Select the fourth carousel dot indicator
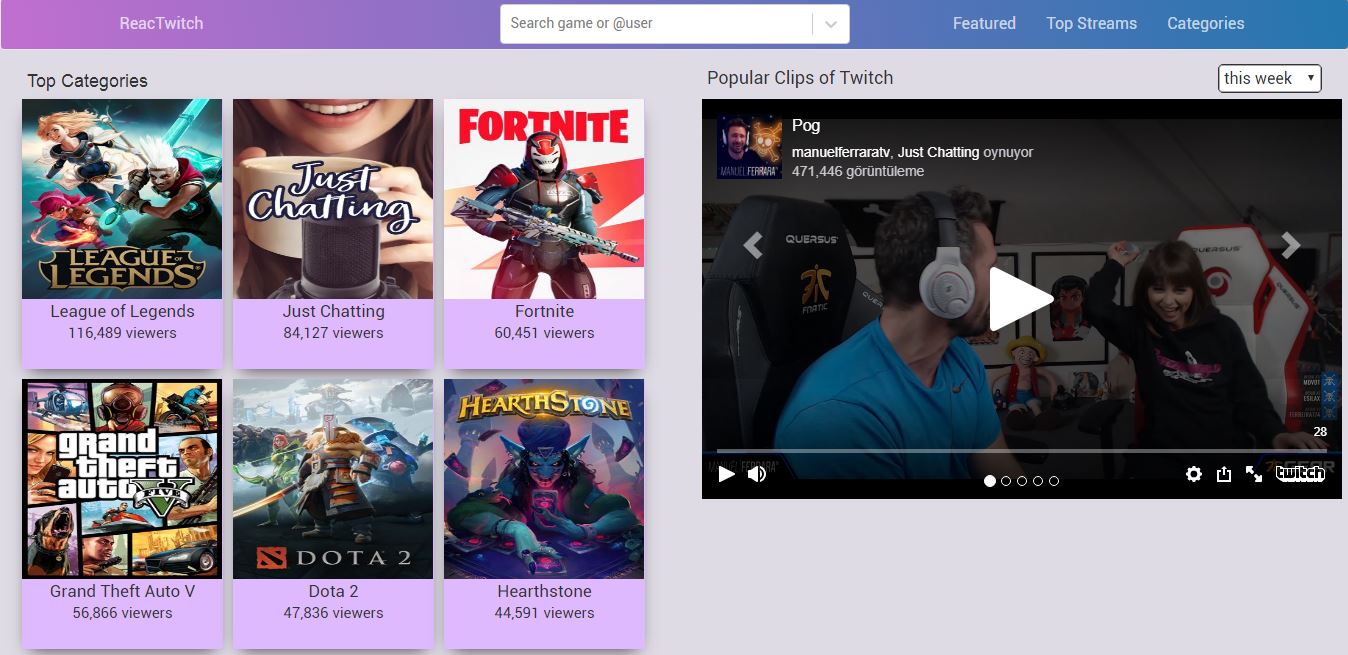The width and height of the screenshot is (1348, 655). click(x=1038, y=481)
